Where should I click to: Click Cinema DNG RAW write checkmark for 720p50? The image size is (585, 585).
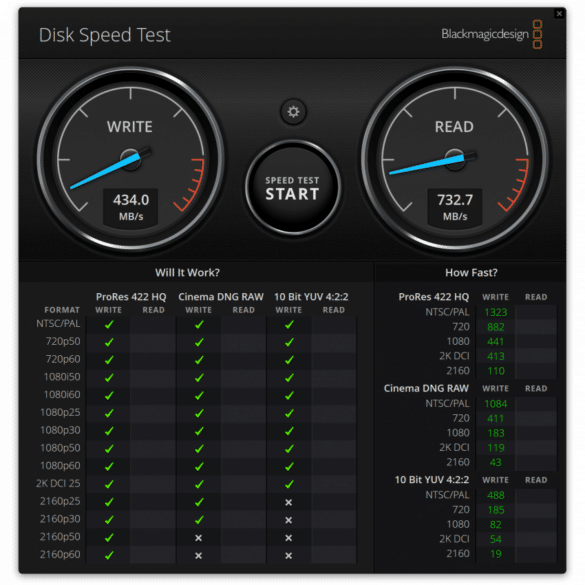pyautogui.click(x=199, y=342)
